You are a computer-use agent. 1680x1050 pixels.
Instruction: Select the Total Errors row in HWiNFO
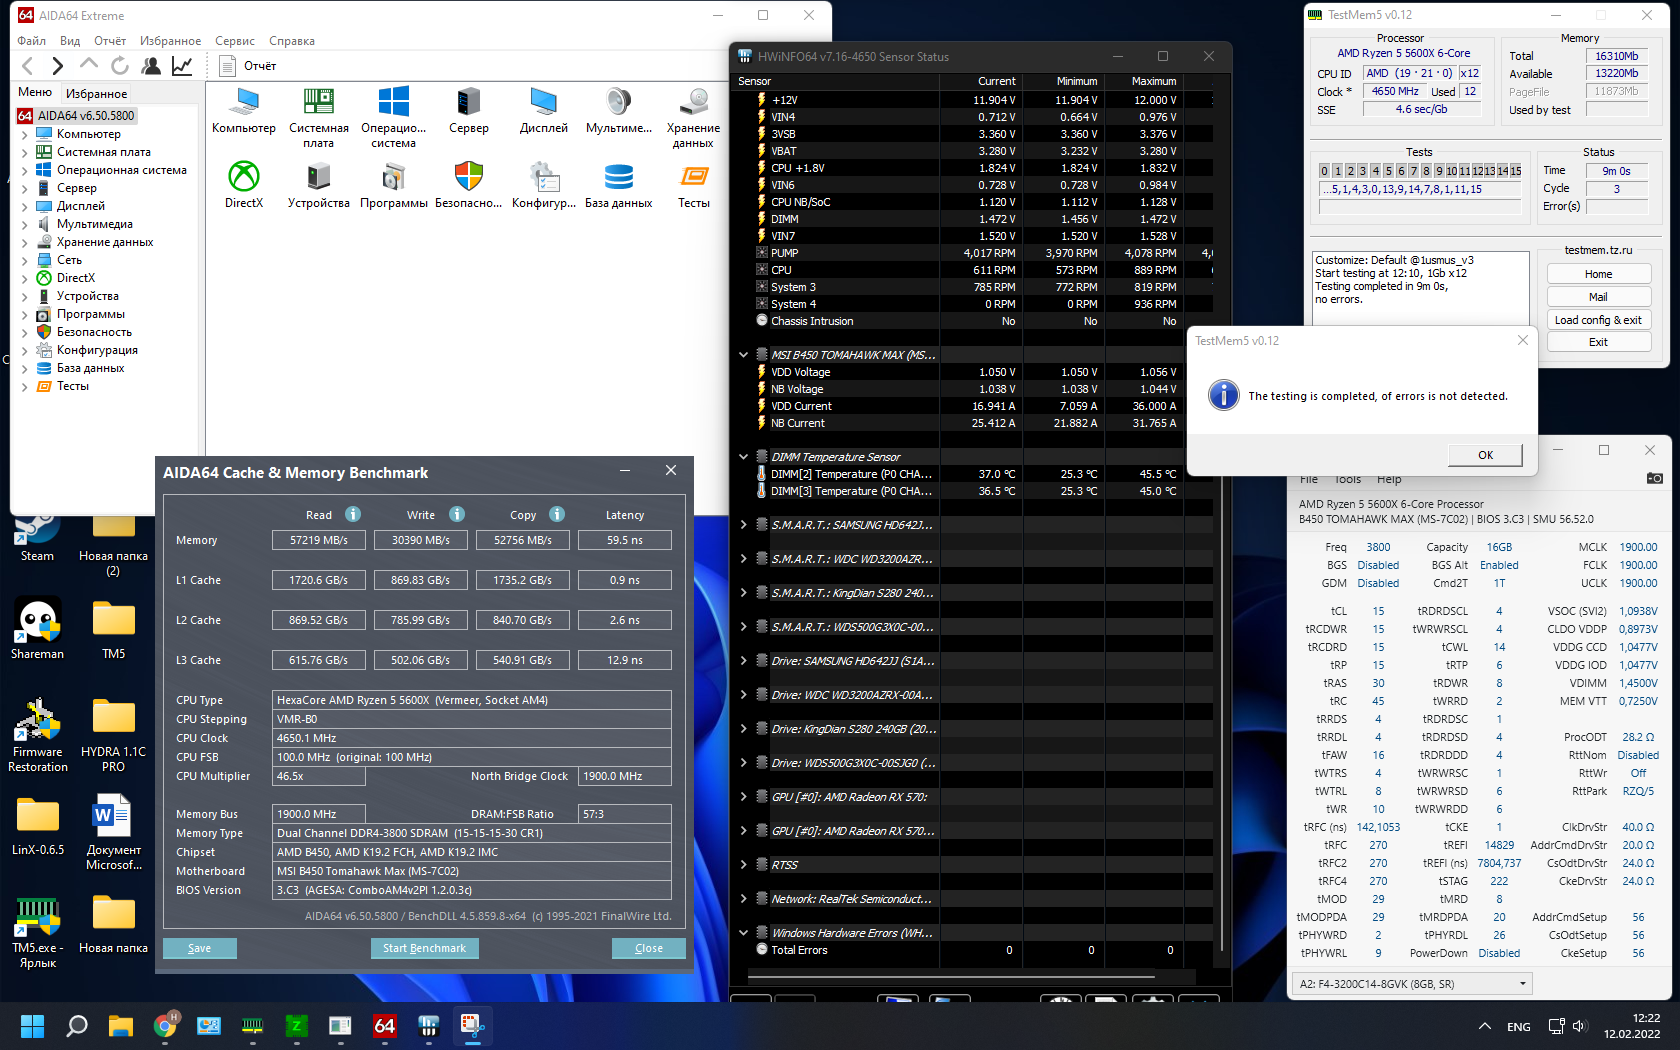[974, 950]
